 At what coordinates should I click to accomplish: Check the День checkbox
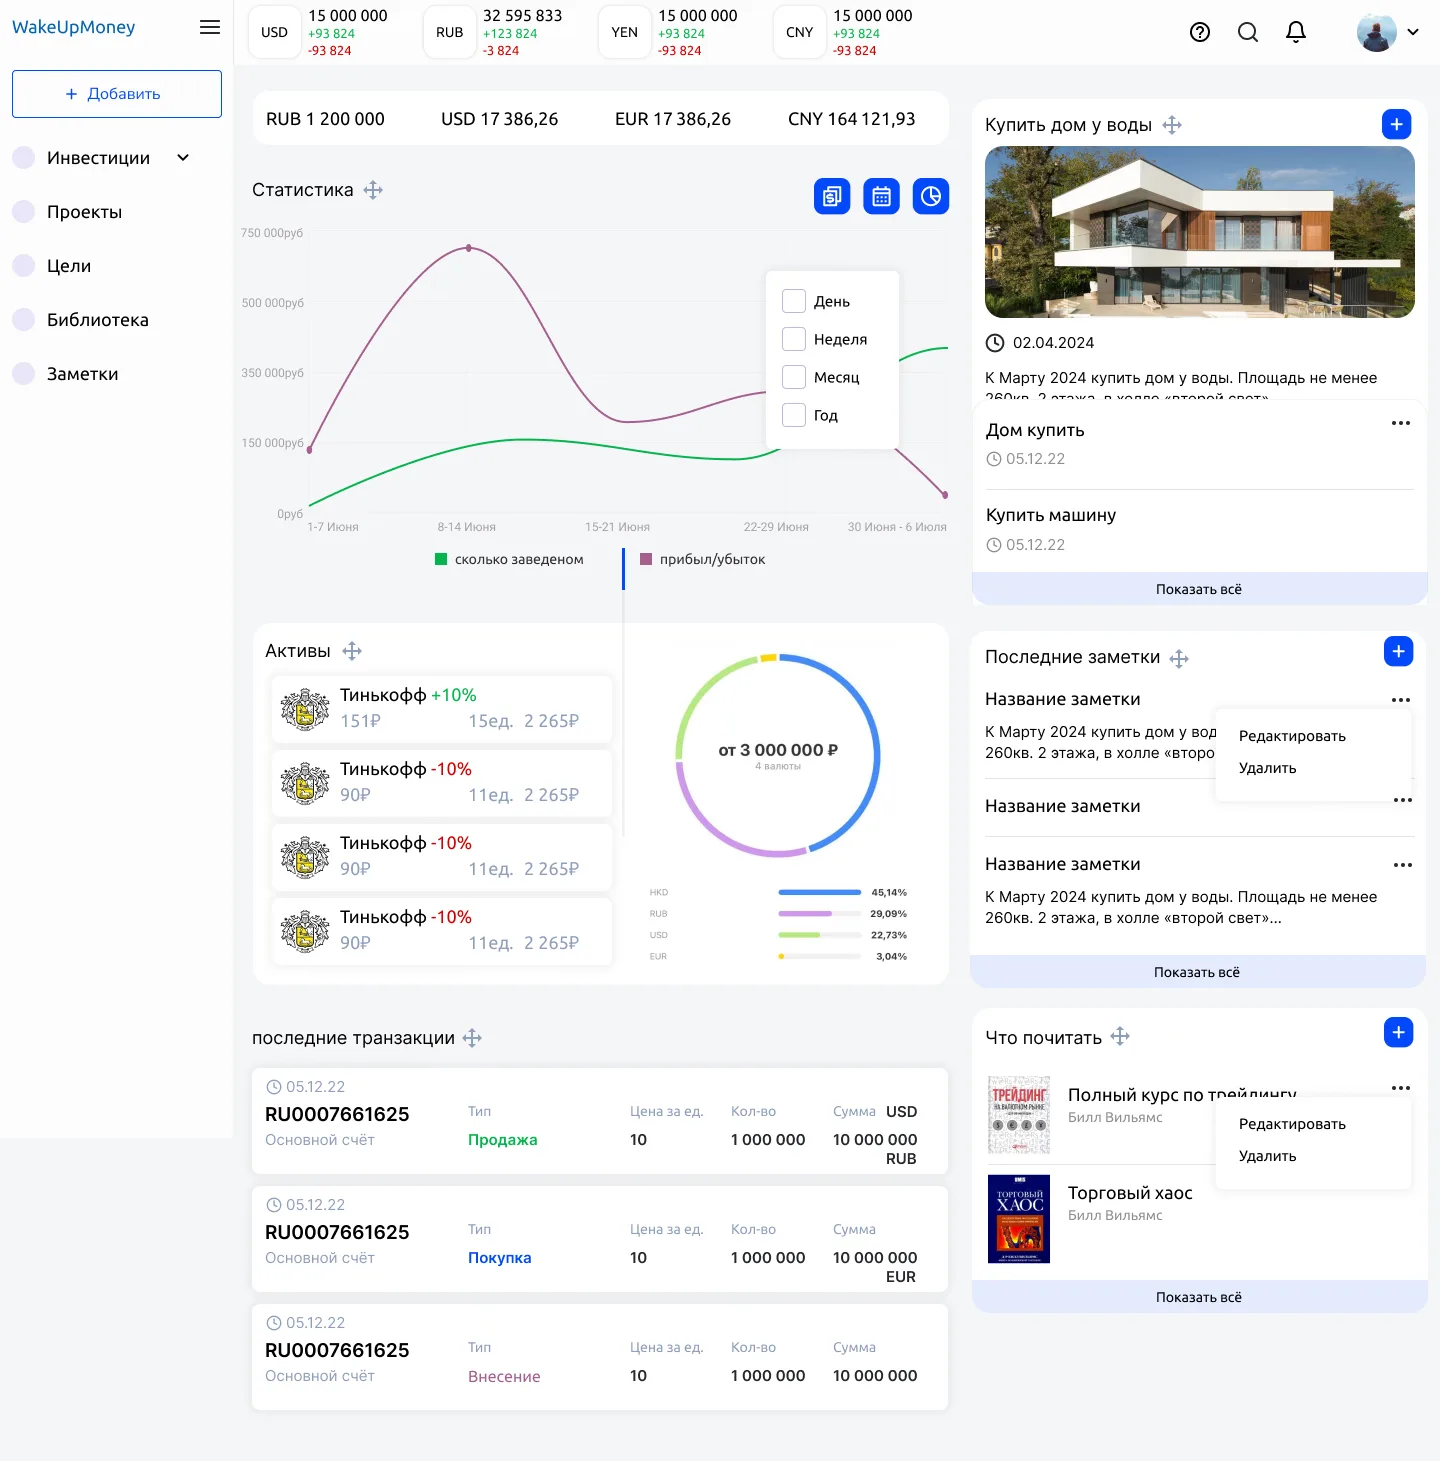click(794, 301)
